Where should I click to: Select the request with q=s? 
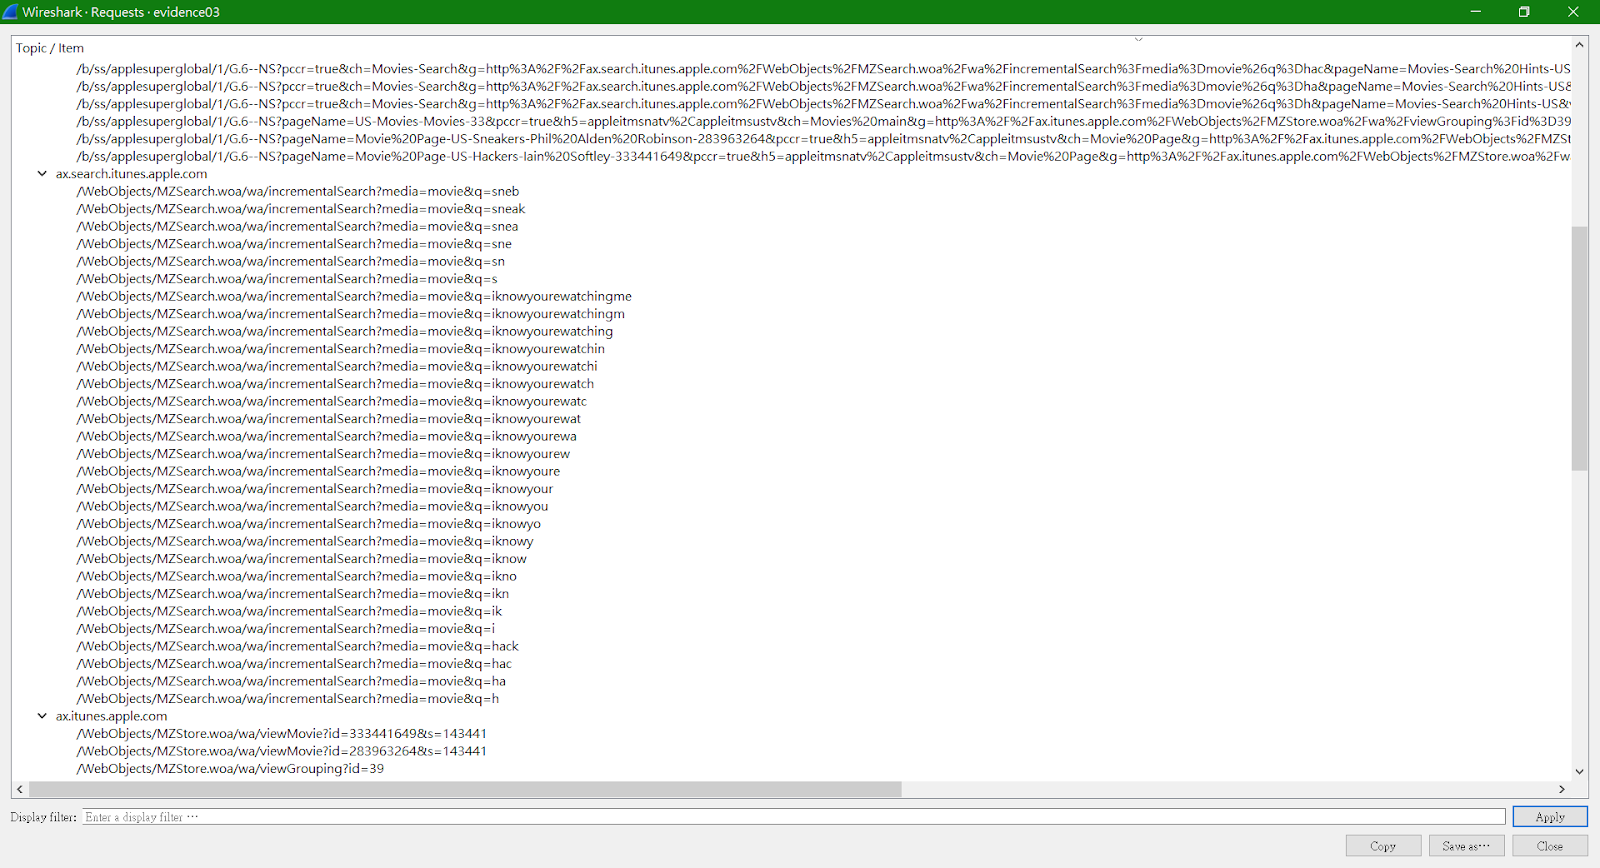coord(287,279)
